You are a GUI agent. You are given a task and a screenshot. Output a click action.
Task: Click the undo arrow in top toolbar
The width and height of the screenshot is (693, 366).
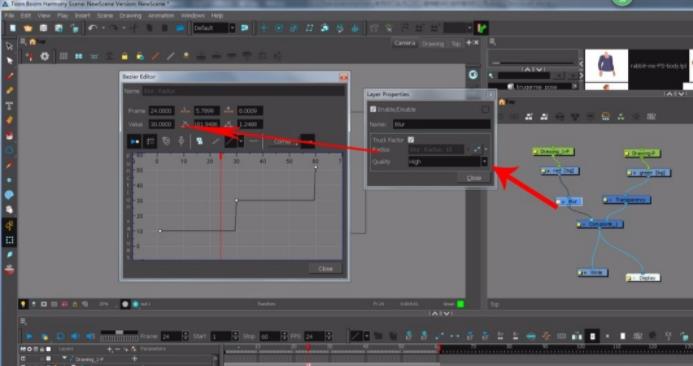coord(92,28)
